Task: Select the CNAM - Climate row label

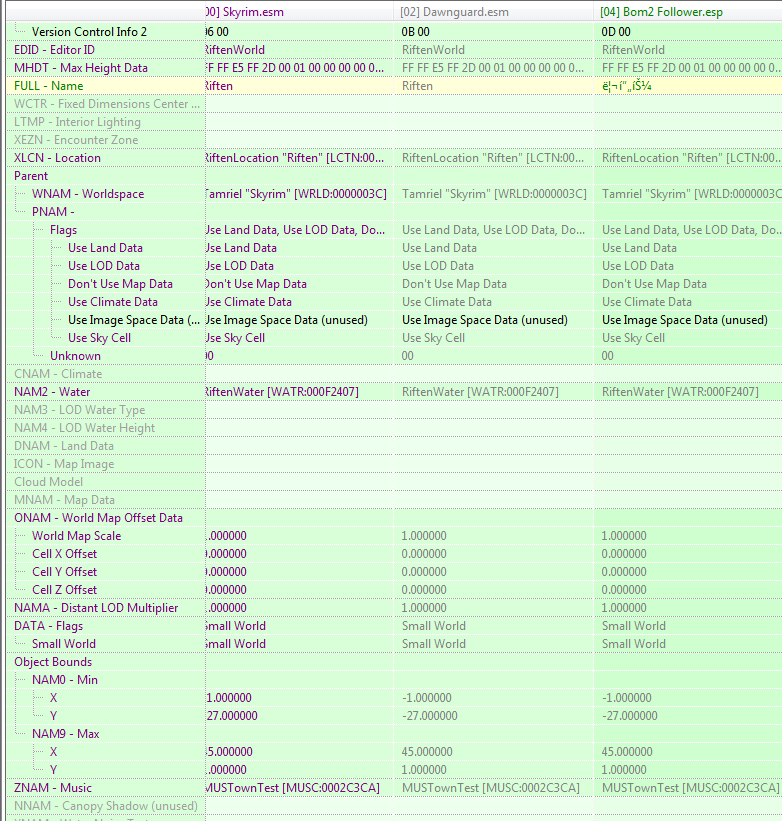Action: [x=58, y=374]
